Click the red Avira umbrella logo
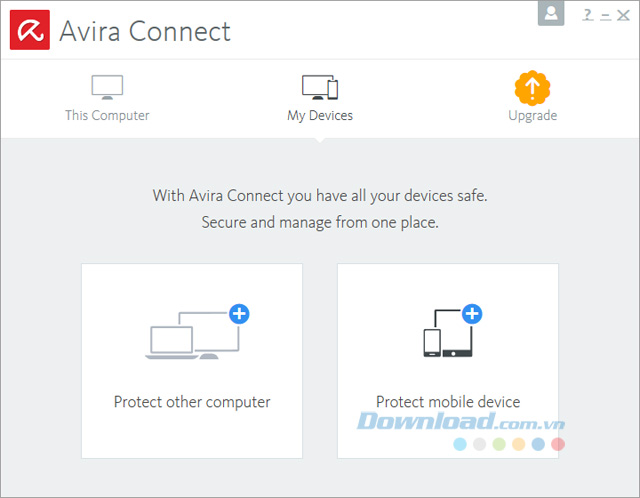Image resolution: width=640 pixels, height=498 pixels. pyautogui.click(x=30, y=31)
